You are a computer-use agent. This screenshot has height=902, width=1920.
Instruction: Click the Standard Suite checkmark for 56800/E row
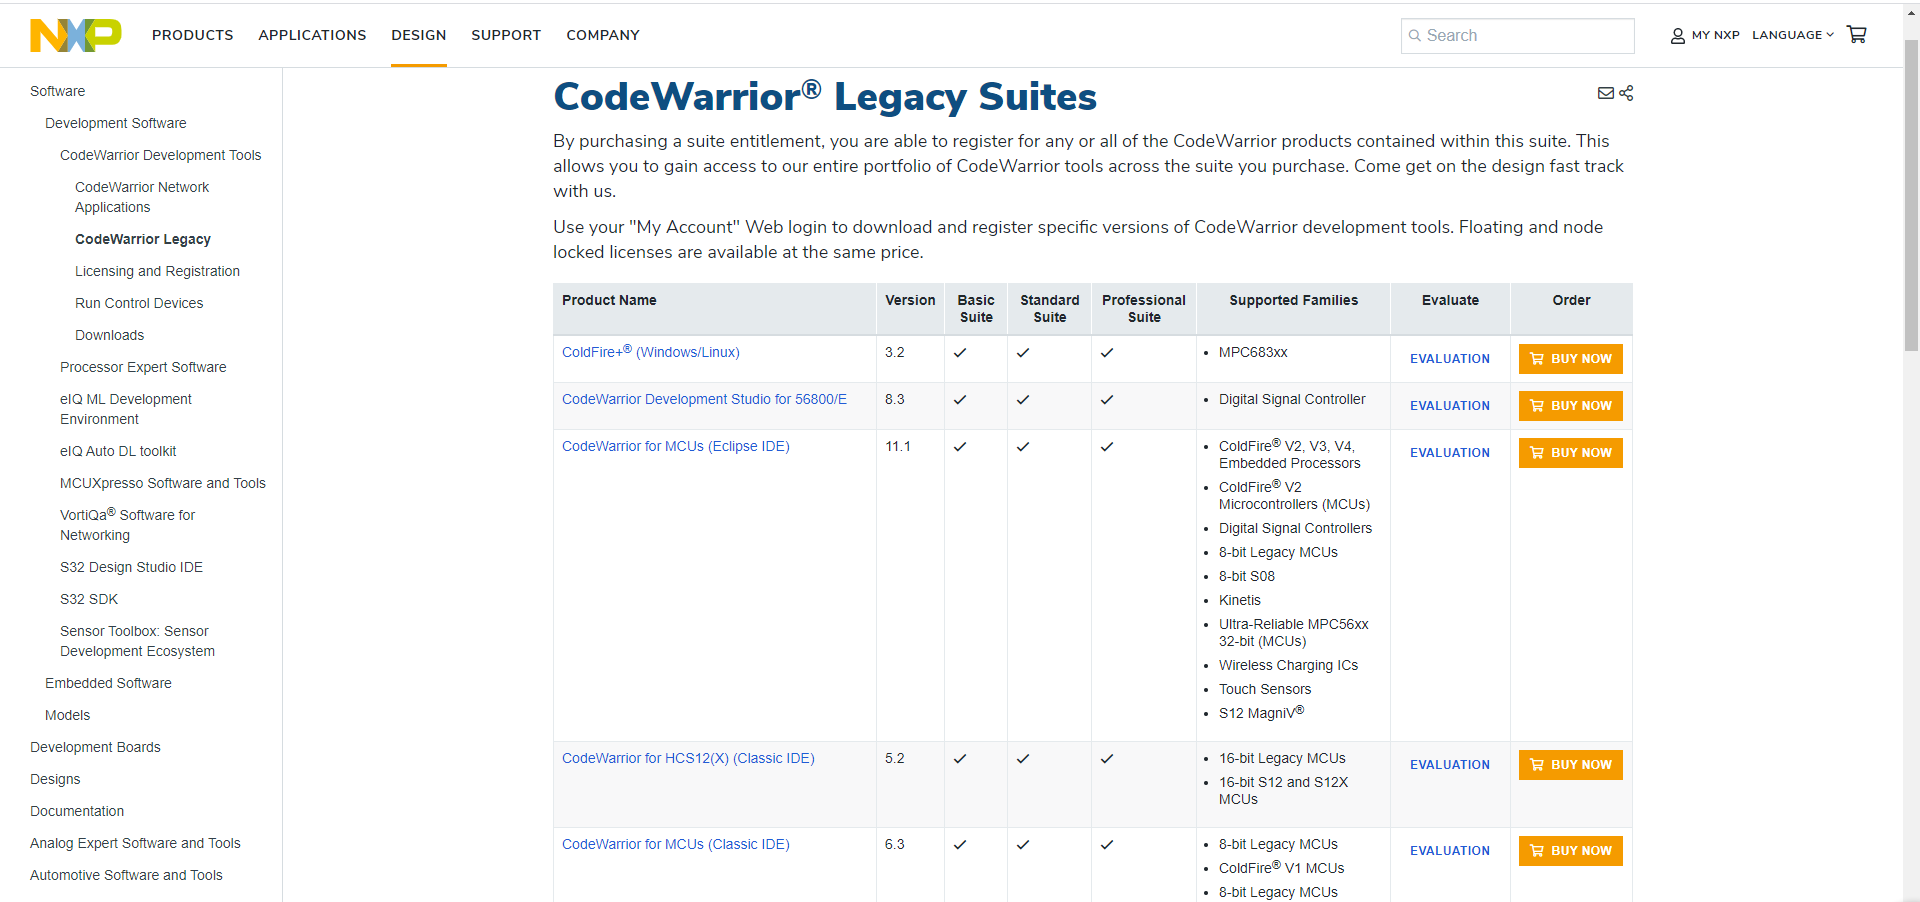click(x=1024, y=399)
